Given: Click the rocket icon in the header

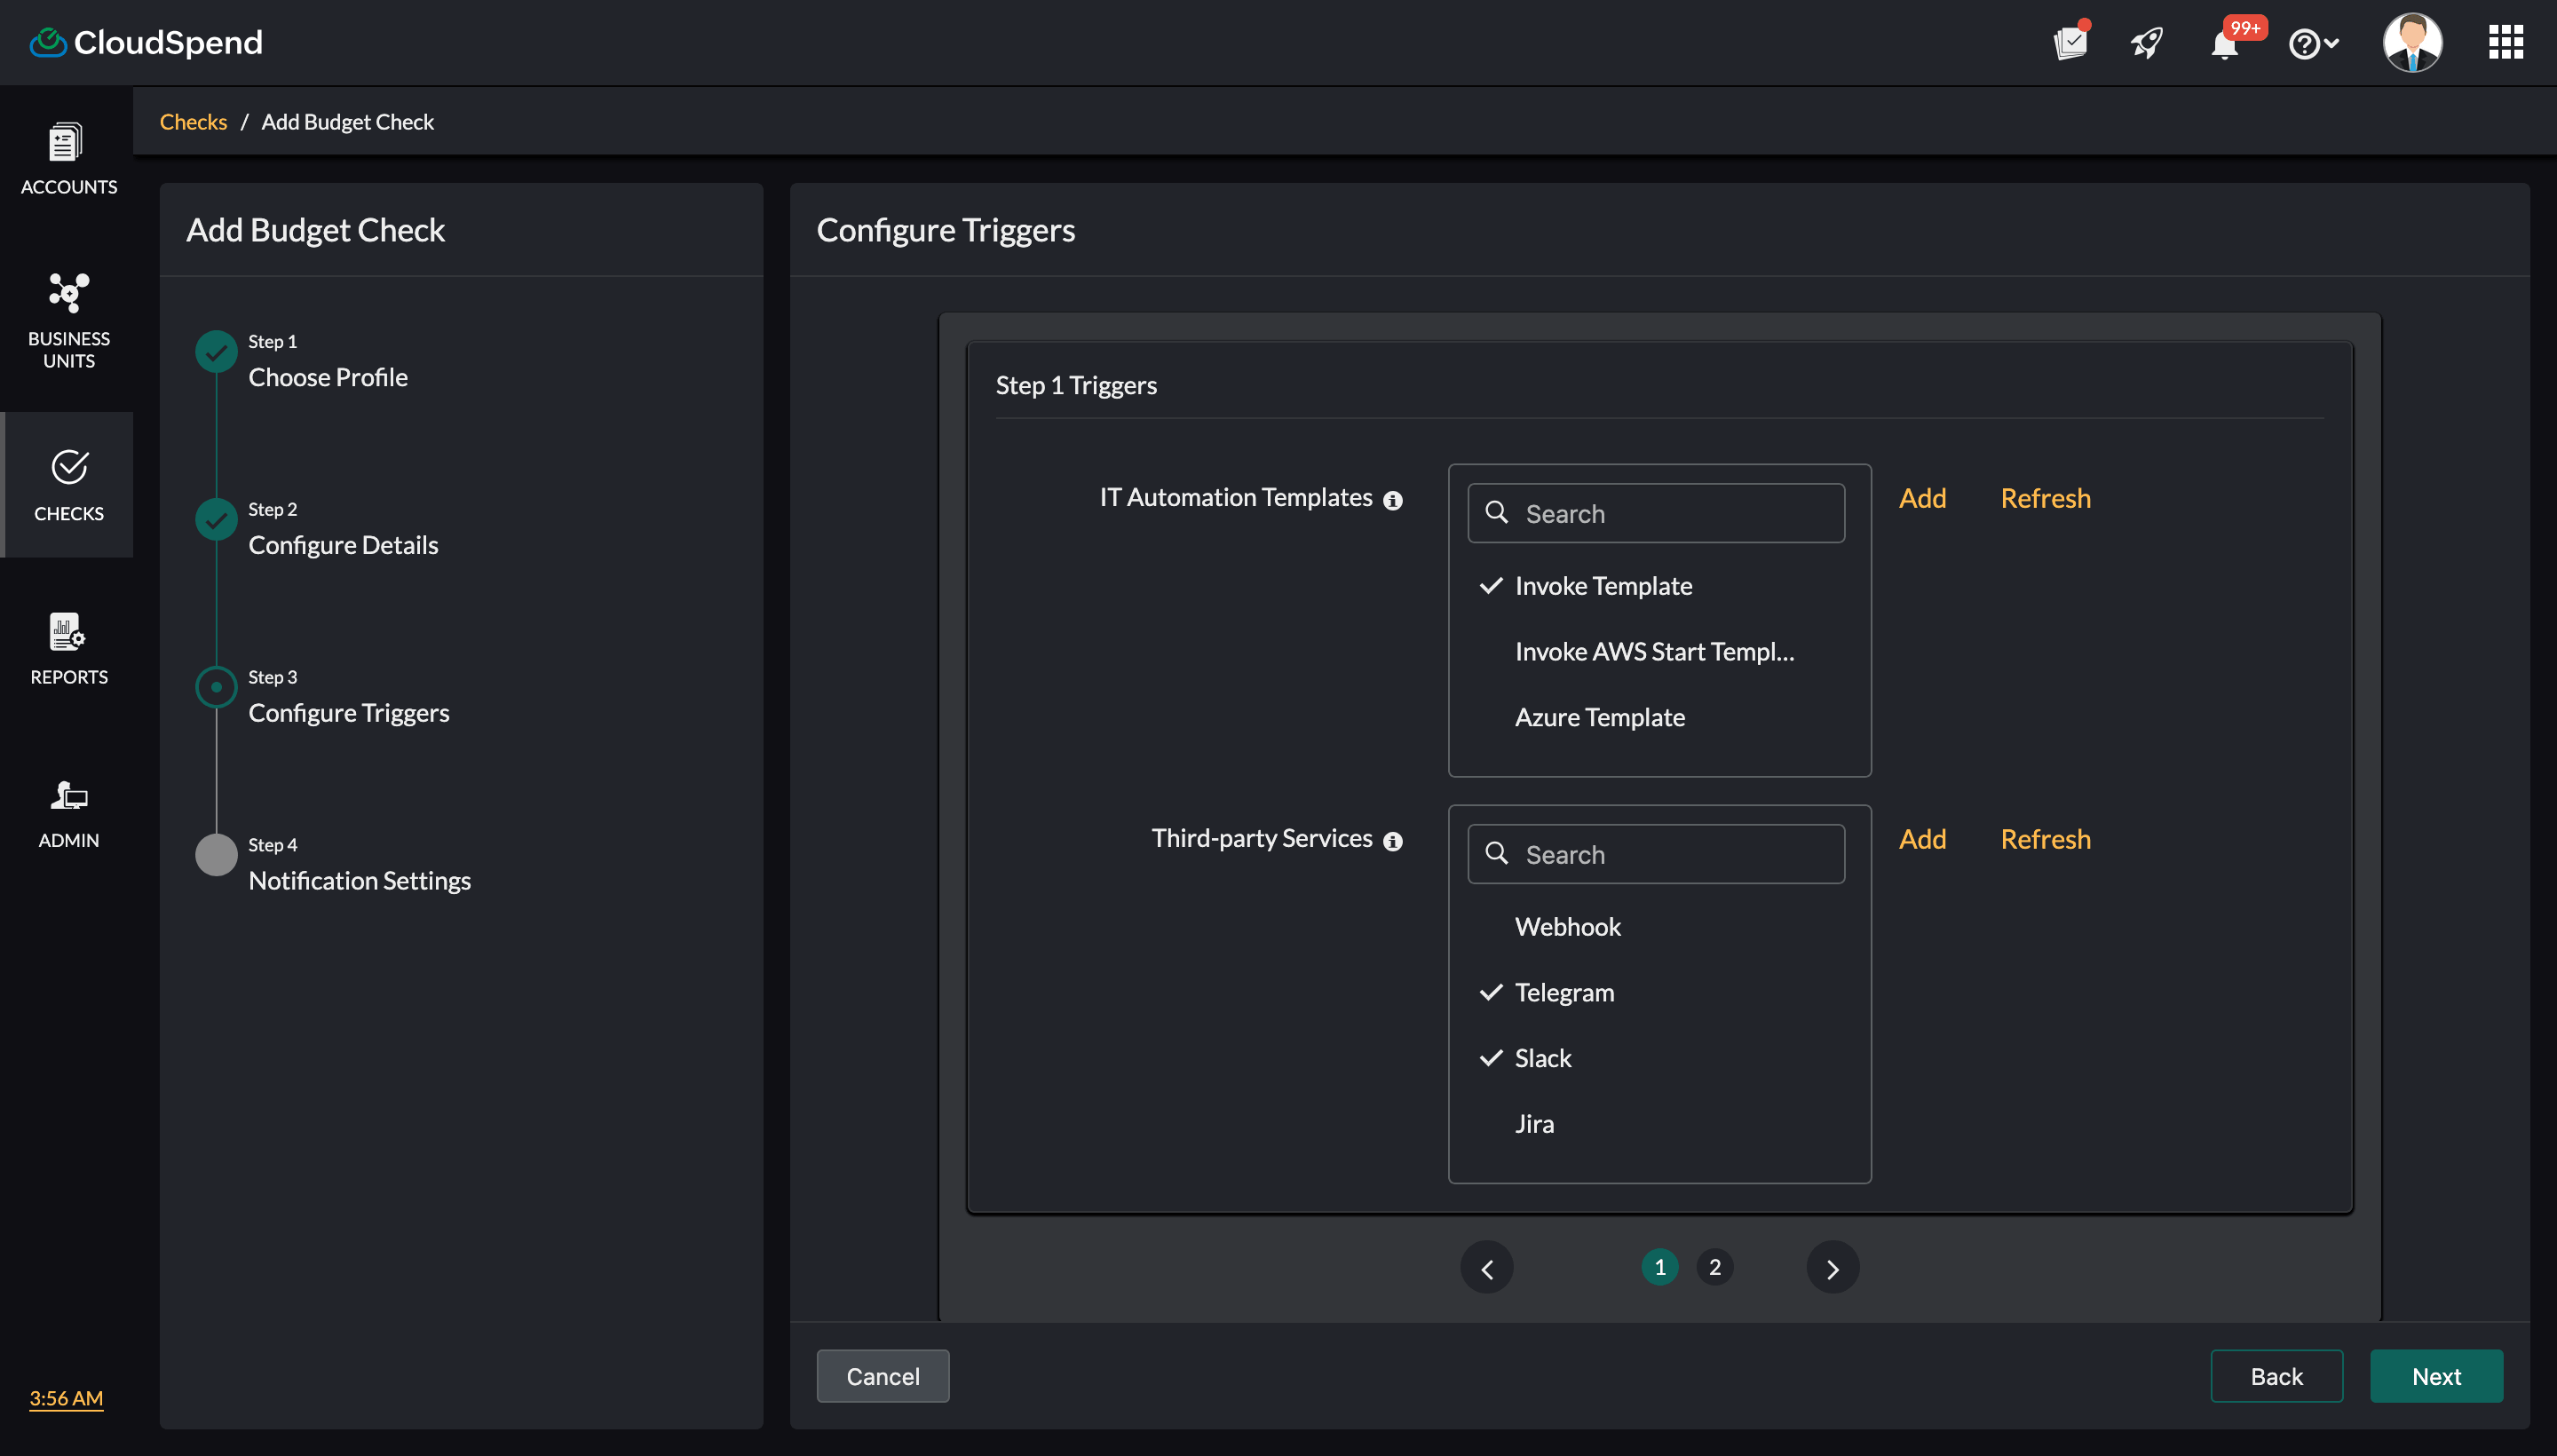Looking at the screenshot, I should click(2146, 43).
